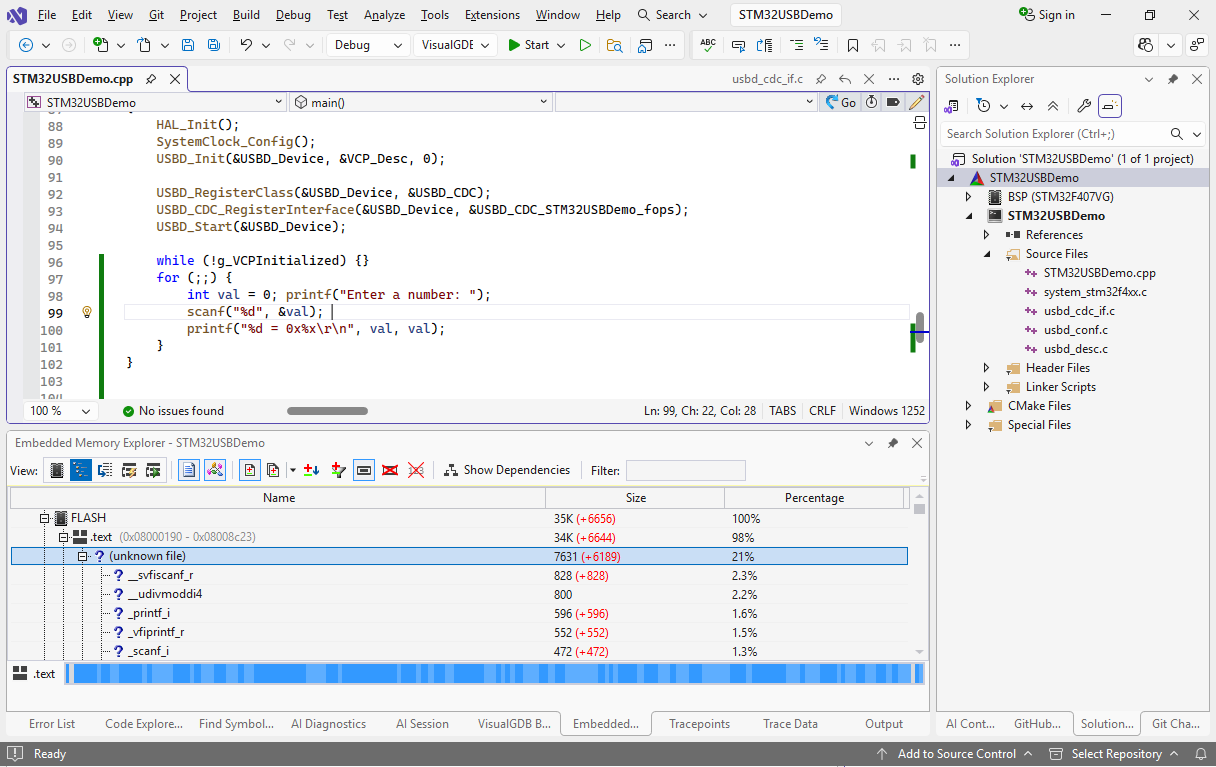This screenshot has height=767, width=1216.
Task: Click the lightbulb quick actions icon
Action: 87,312
